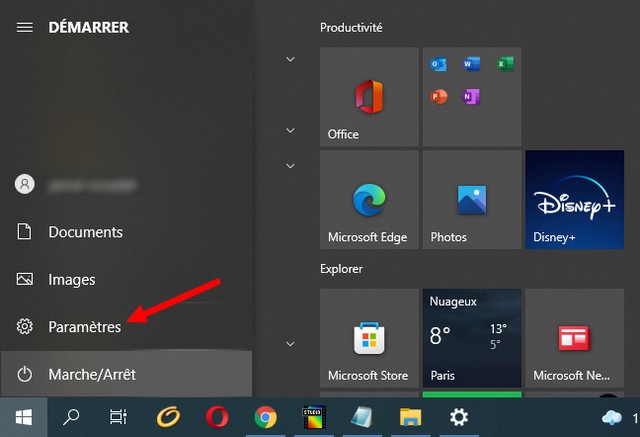Open the Studio film app on taskbar
Viewport: 640px width, 437px height.
click(x=313, y=417)
